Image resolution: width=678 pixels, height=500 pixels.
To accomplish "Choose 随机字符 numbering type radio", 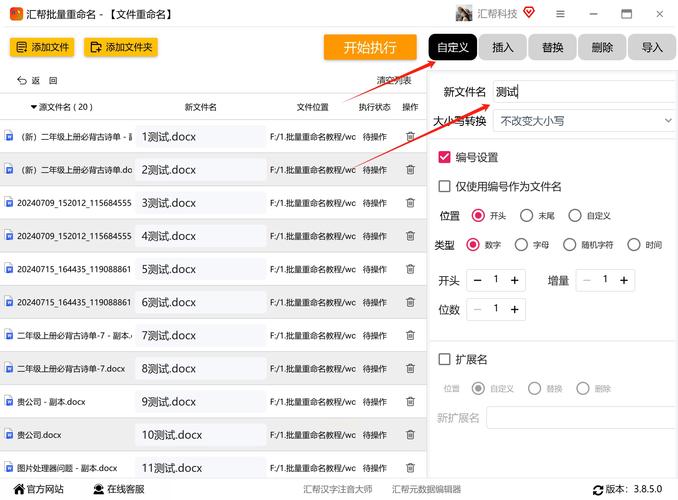I will (569, 245).
